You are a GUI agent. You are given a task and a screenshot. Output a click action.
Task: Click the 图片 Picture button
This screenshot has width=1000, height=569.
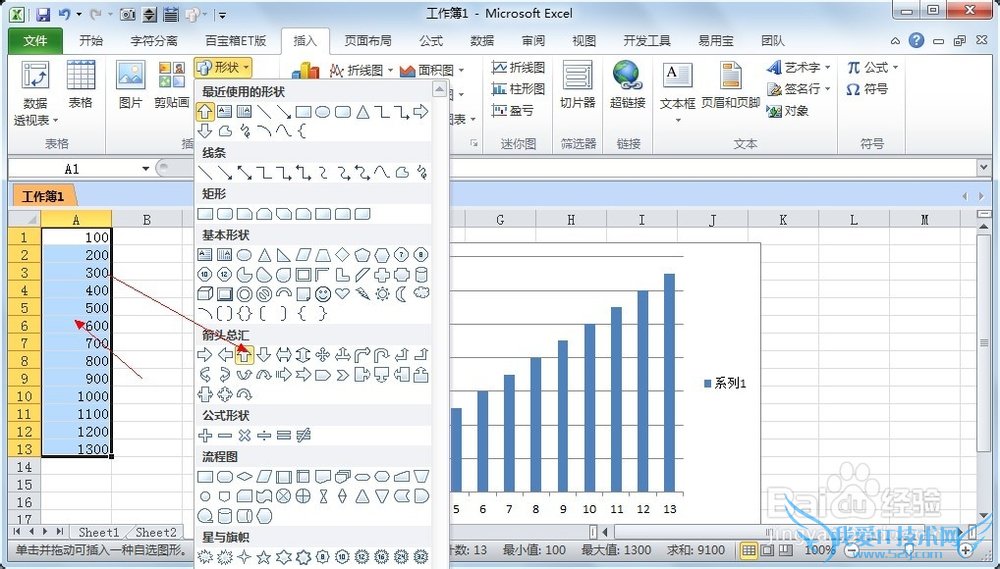point(130,84)
